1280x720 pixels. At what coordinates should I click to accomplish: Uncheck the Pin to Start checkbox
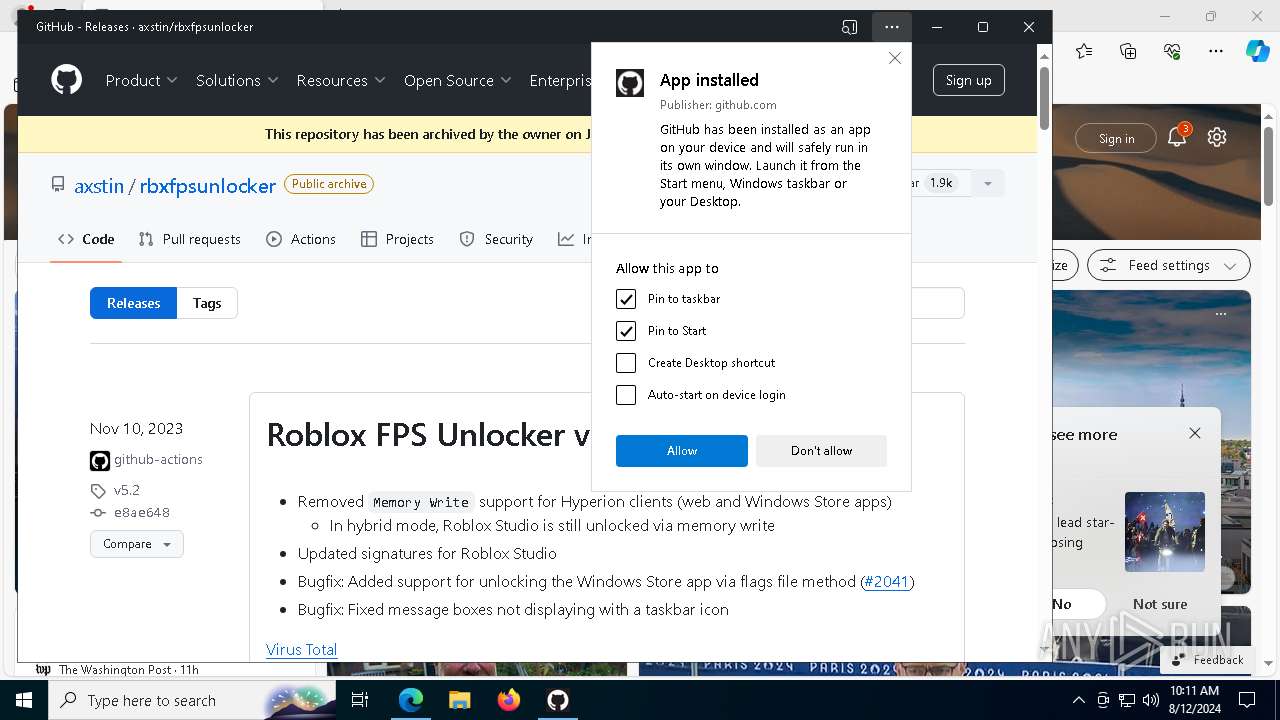click(626, 331)
